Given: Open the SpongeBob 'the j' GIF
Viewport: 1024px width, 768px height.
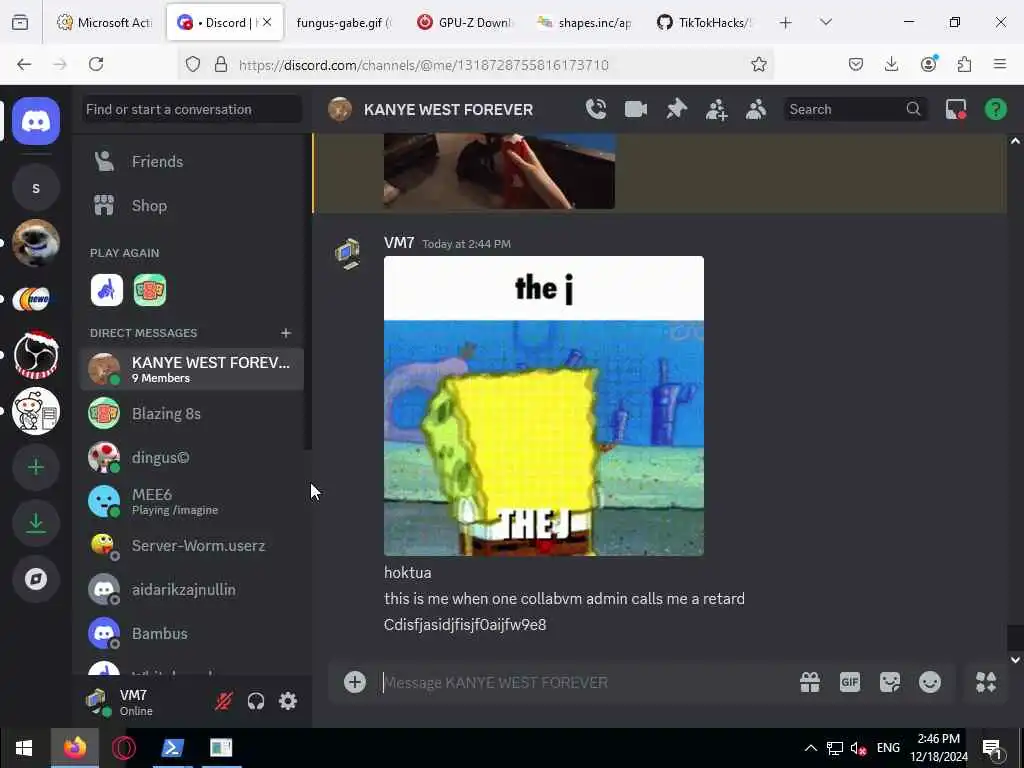Looking at the screenshot, I should 544,406.
